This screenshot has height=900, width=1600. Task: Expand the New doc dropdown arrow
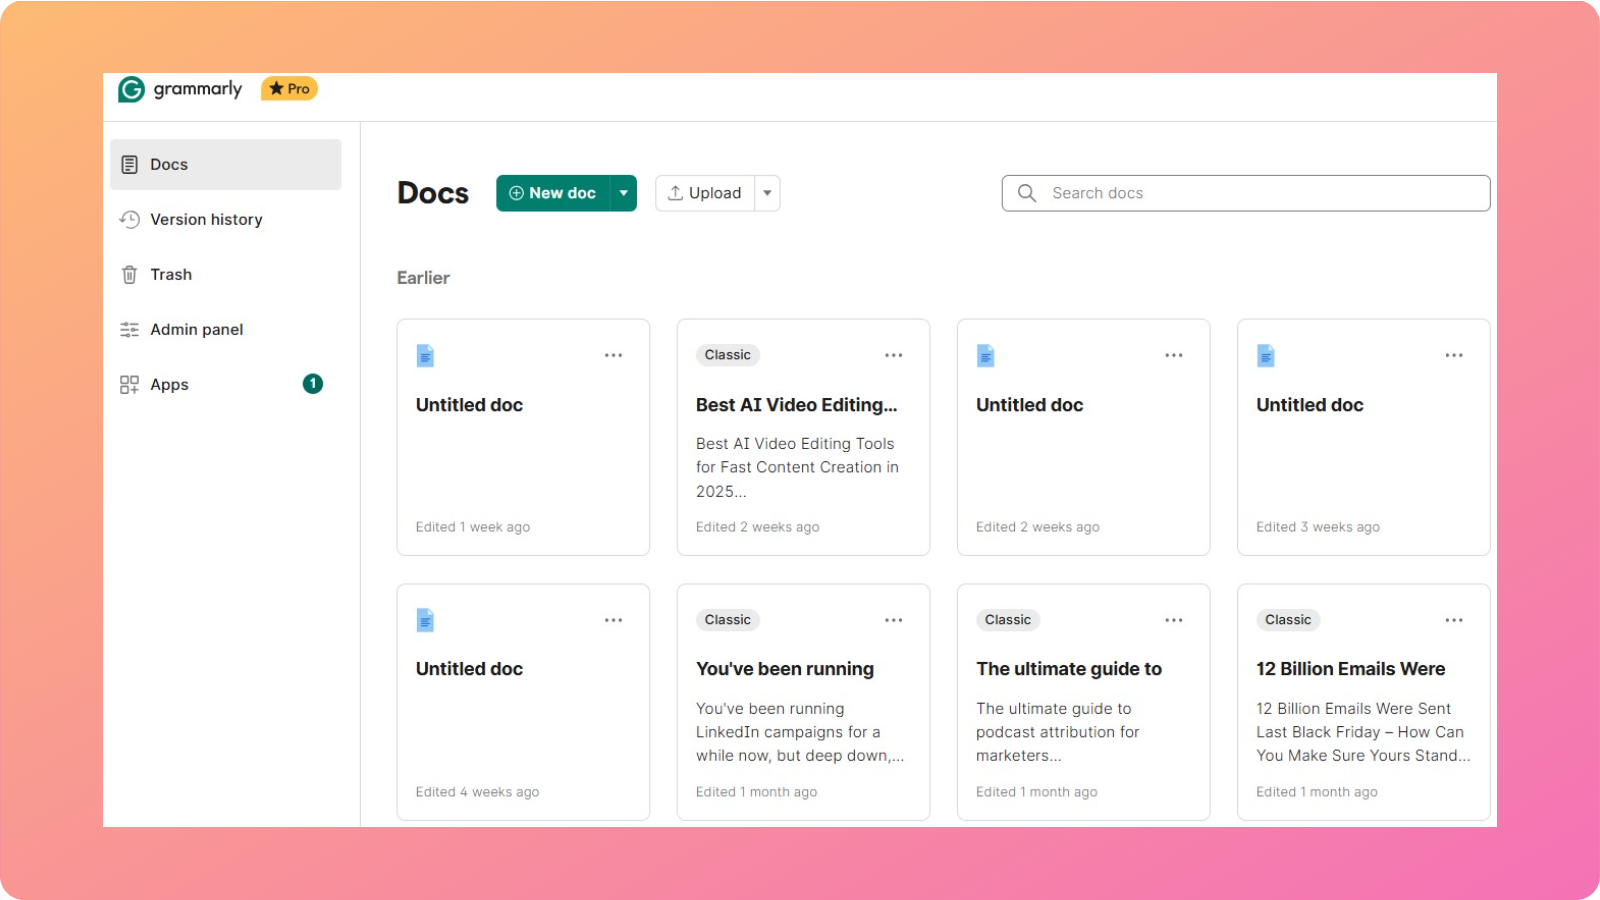coord(624,193)
